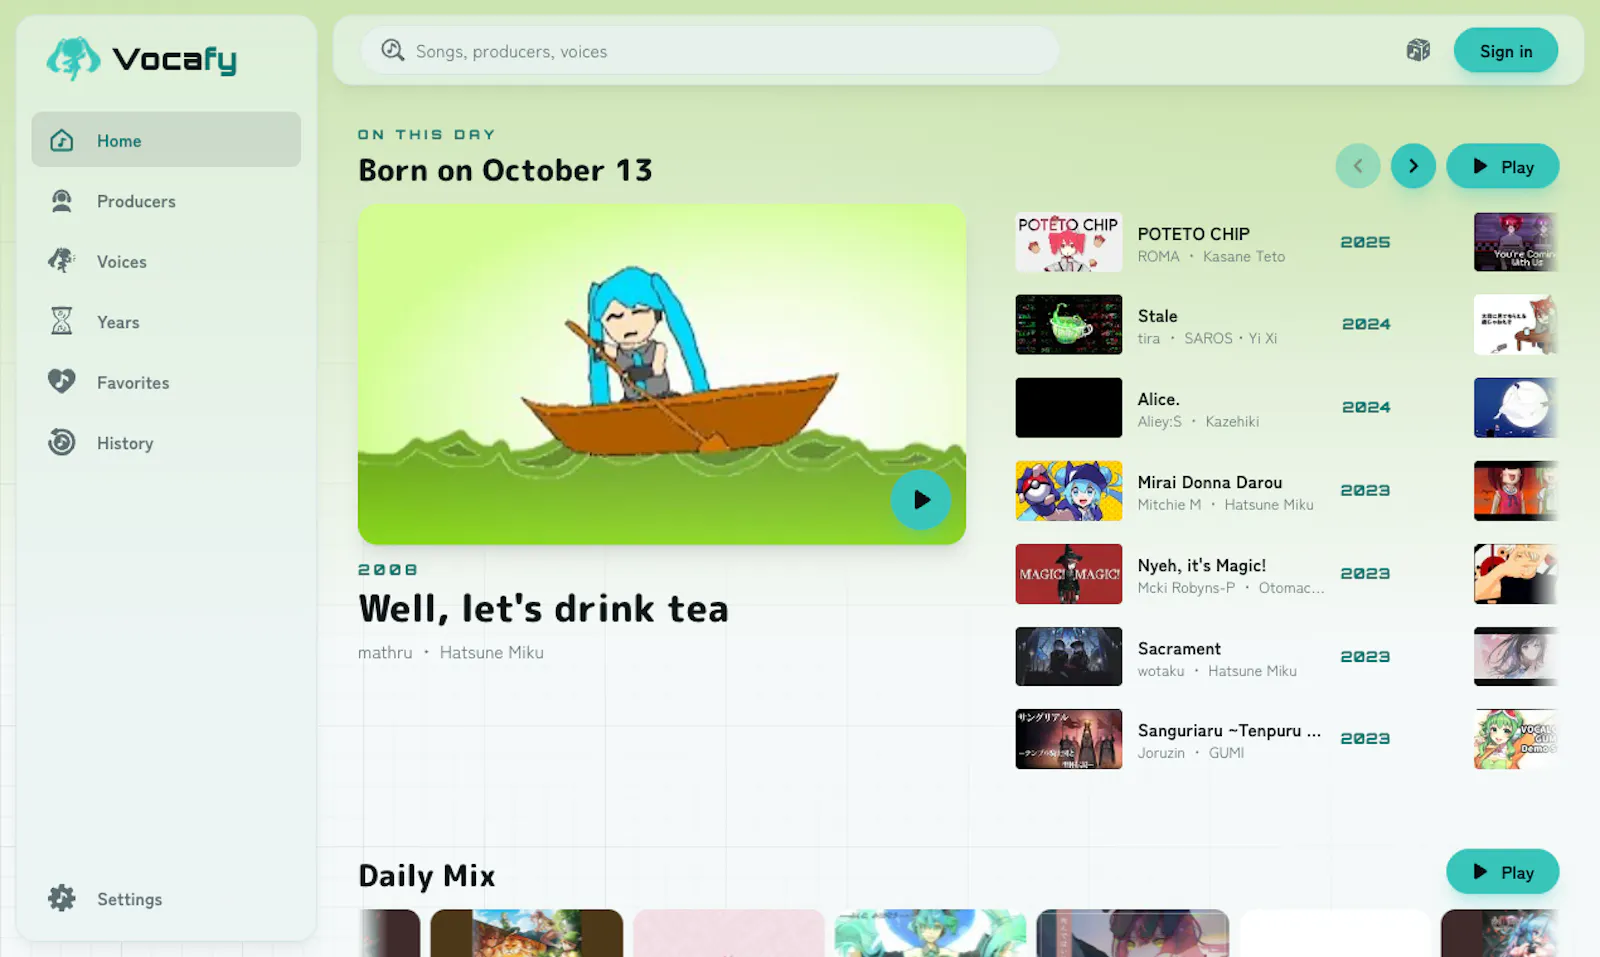
Task: Click the Vocafy logo icon
Action: [73, 58]
